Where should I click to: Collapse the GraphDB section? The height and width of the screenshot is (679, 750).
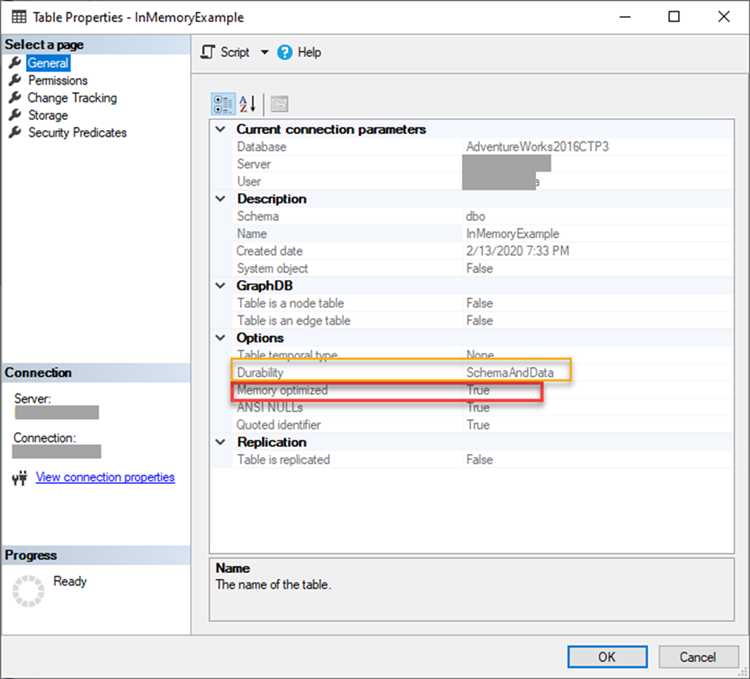pyautogui.click(x=221, y=286)
